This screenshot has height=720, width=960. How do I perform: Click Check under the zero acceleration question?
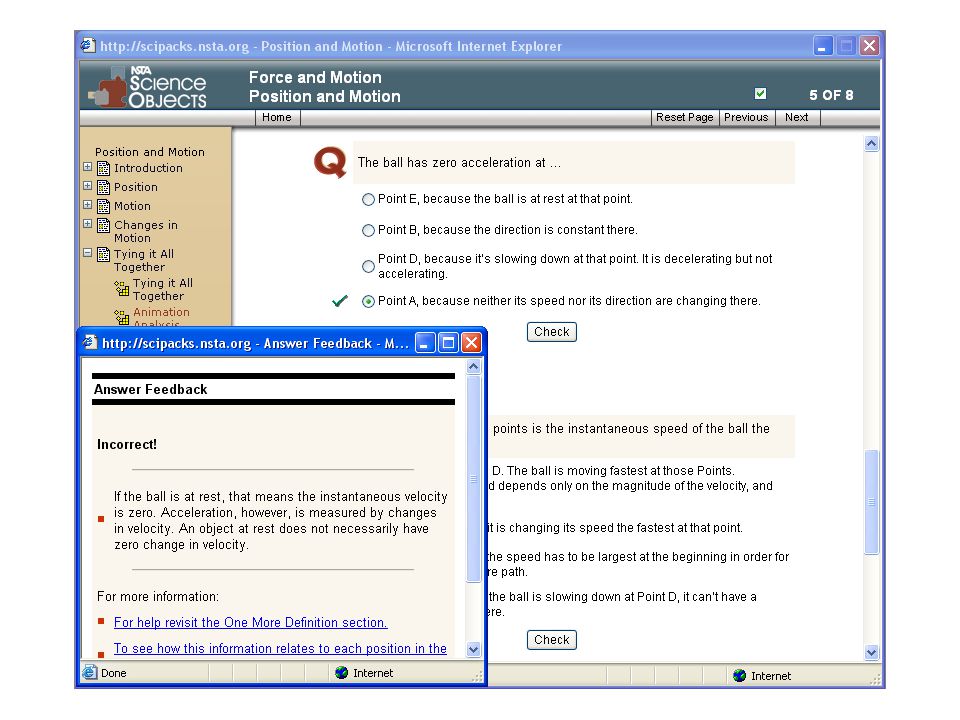click(552, 332)
